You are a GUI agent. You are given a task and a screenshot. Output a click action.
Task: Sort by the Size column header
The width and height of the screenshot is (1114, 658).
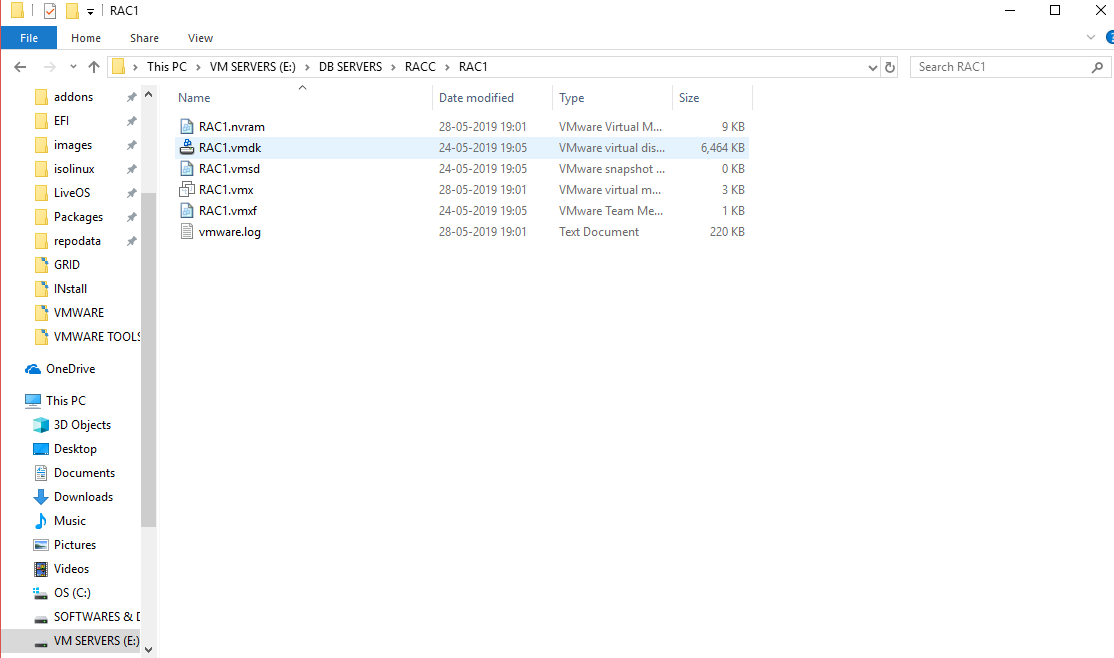pos(688,98)
